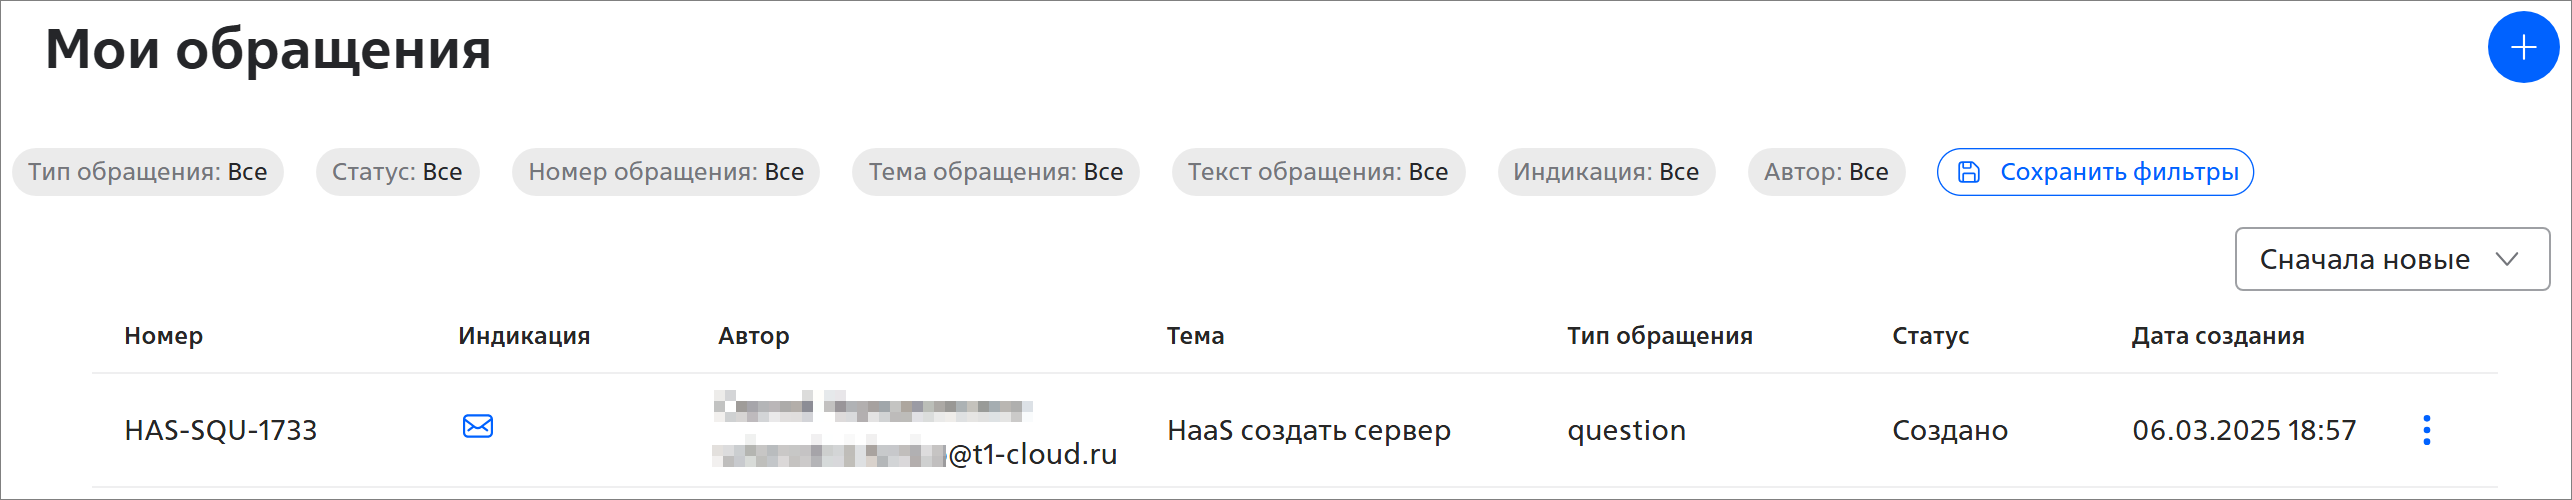This screenshot has width=2572, height=500.
Task: Click the 'Статус' column header
Action: coord(1930,336)
